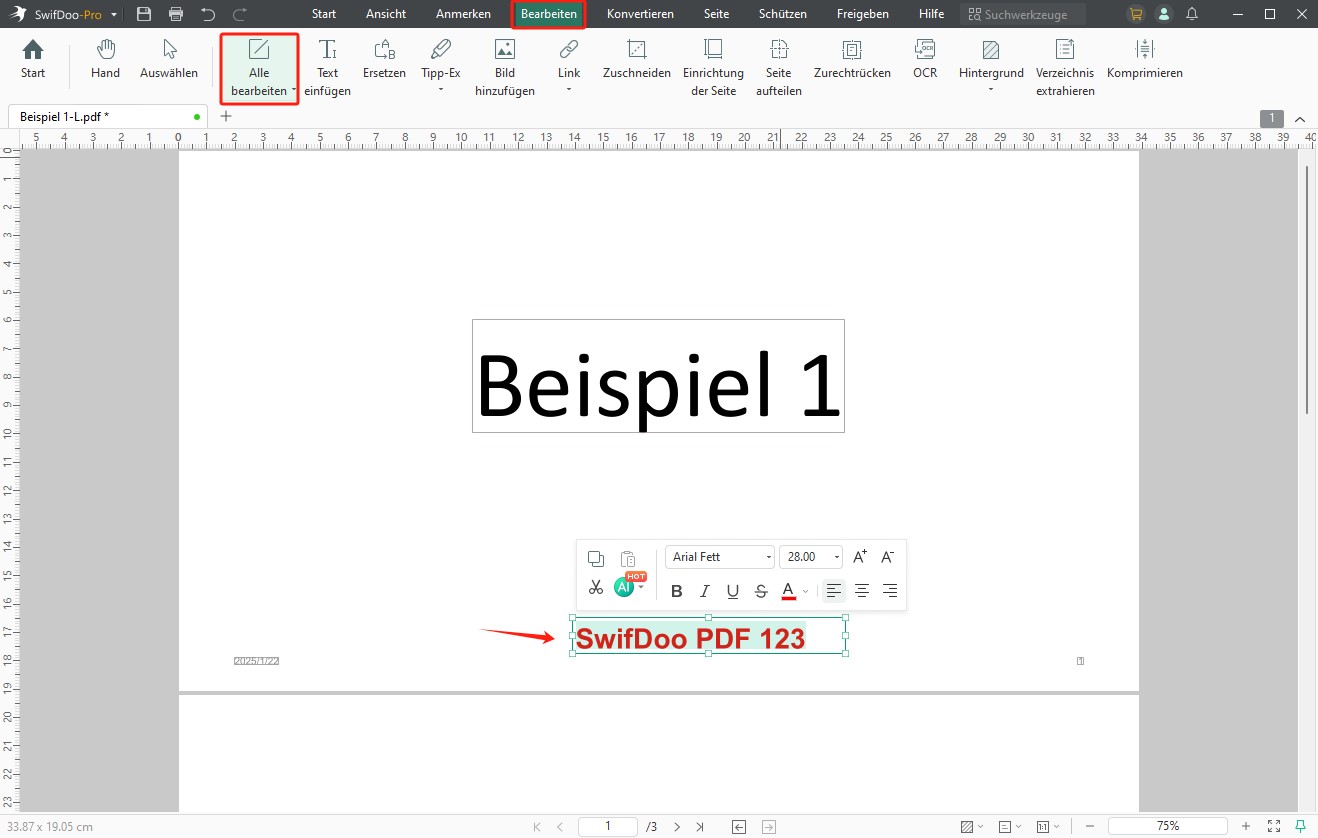The width and height of the screenshot is (1318, 838).
Task: Expand the AI button dropdown arrow
Action: coord(641,588)
